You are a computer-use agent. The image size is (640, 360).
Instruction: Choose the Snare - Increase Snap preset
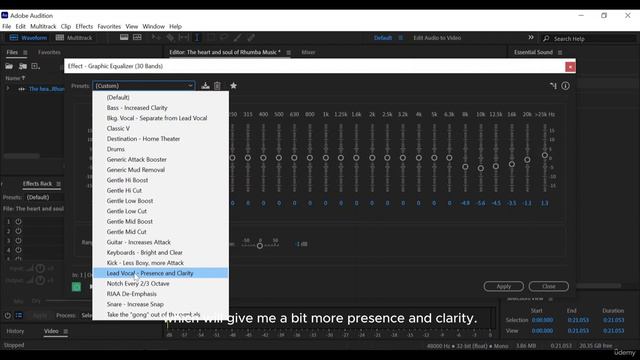160,304
